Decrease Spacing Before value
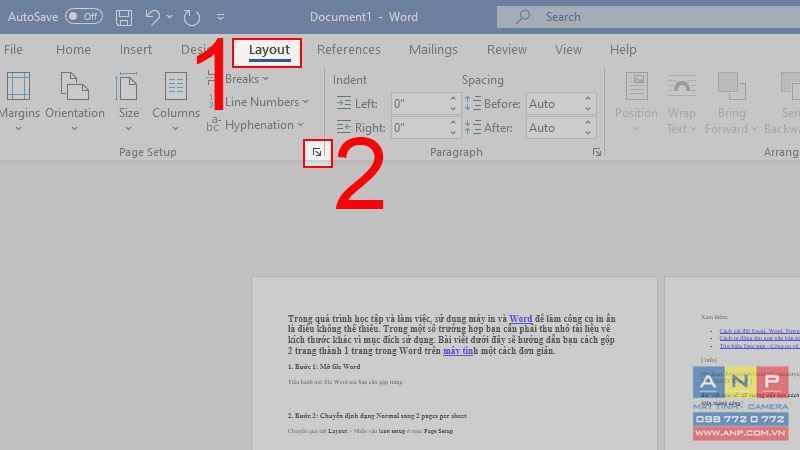The height and width of the screenshot is (450, 800). [x=588, y=109]
